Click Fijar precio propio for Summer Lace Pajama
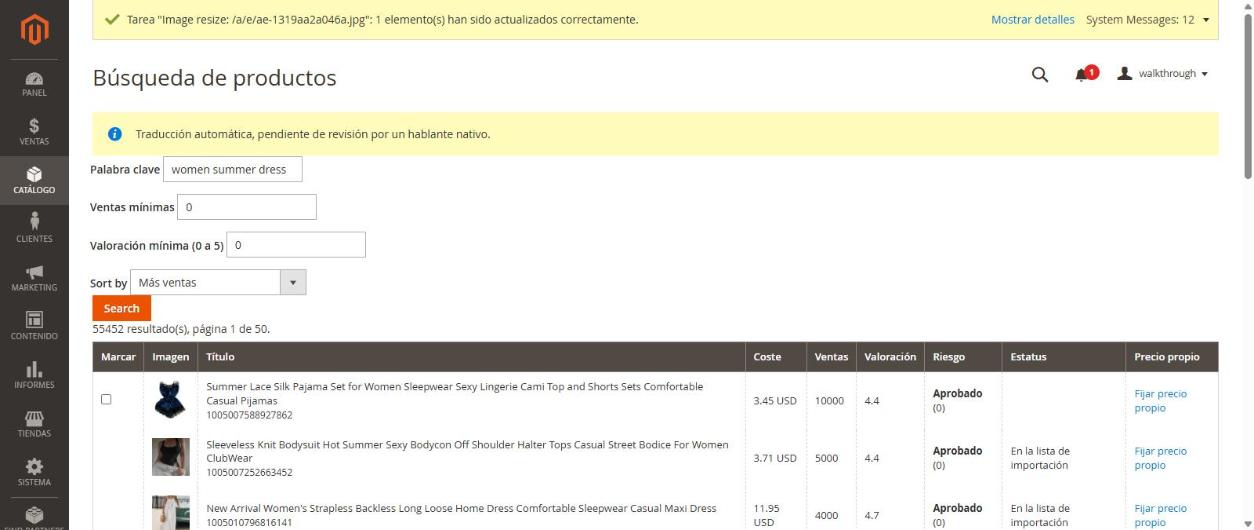 1160,401
